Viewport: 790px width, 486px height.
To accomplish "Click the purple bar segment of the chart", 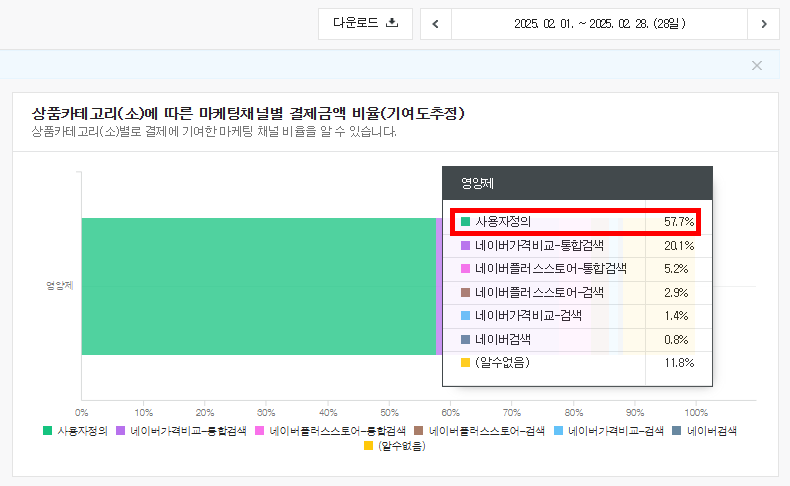I will pos(439,286).
